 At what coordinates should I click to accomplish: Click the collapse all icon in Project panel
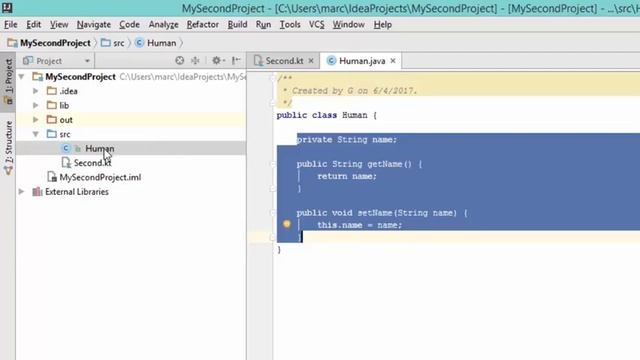[196, 60]
